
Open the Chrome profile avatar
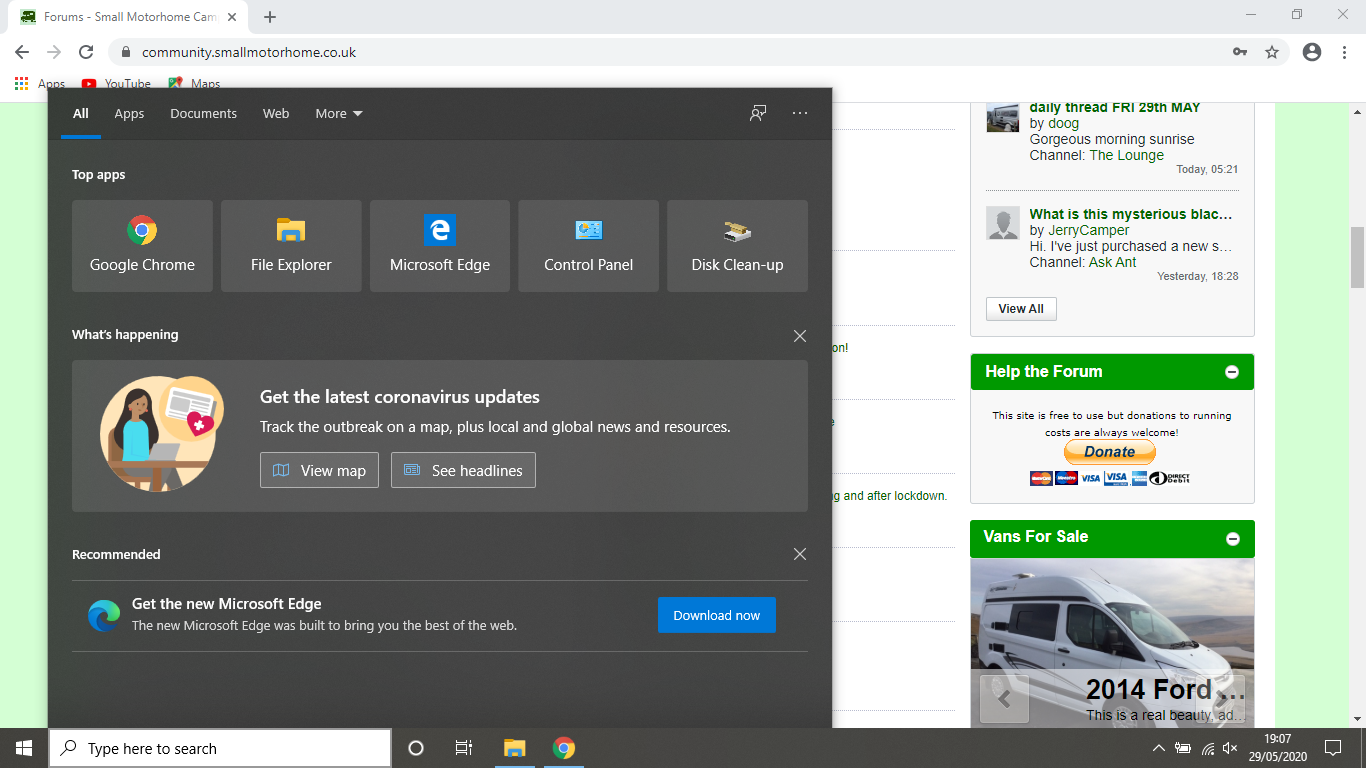(x=1312, y=52)
